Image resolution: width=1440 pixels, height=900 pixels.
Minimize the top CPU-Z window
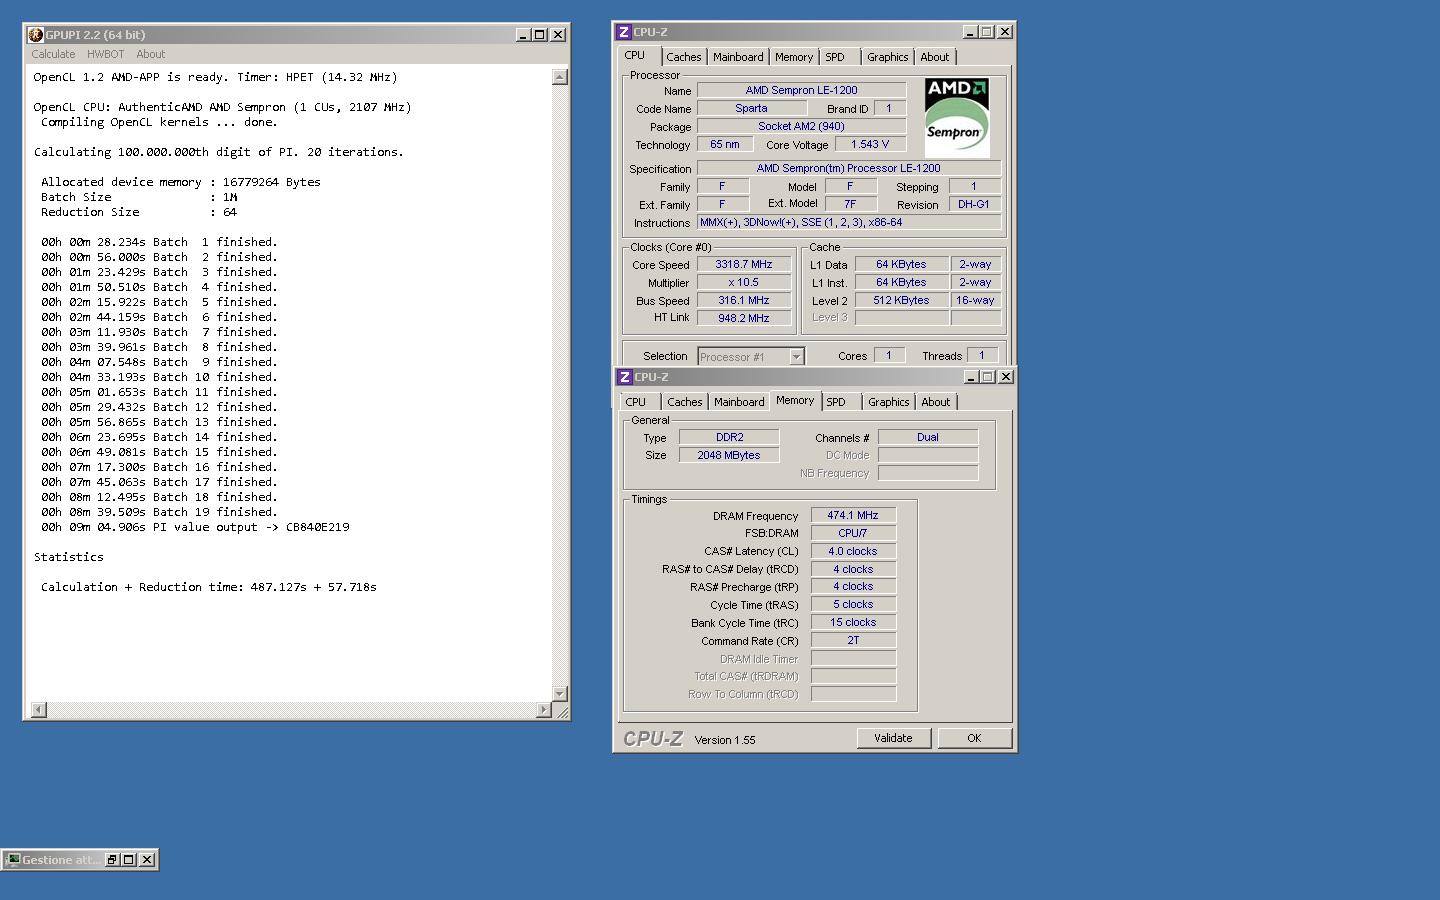click(x=970, y=32)
